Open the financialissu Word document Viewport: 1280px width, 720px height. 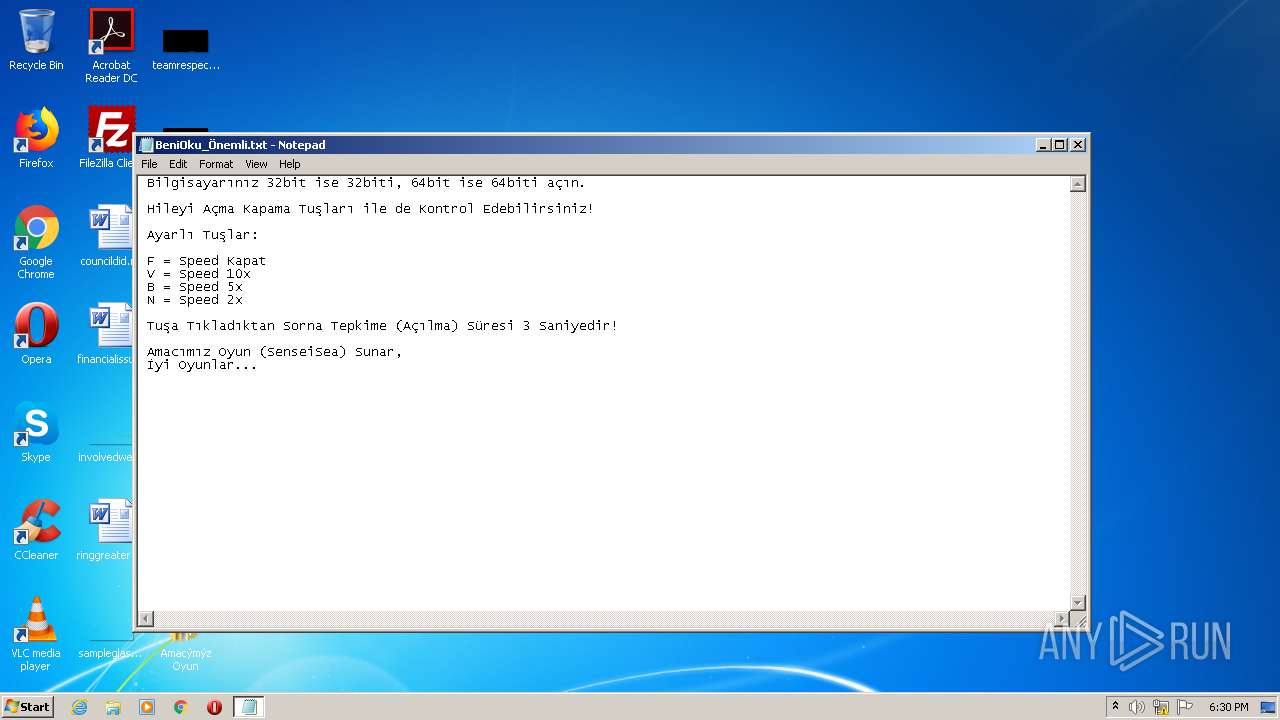108,334
